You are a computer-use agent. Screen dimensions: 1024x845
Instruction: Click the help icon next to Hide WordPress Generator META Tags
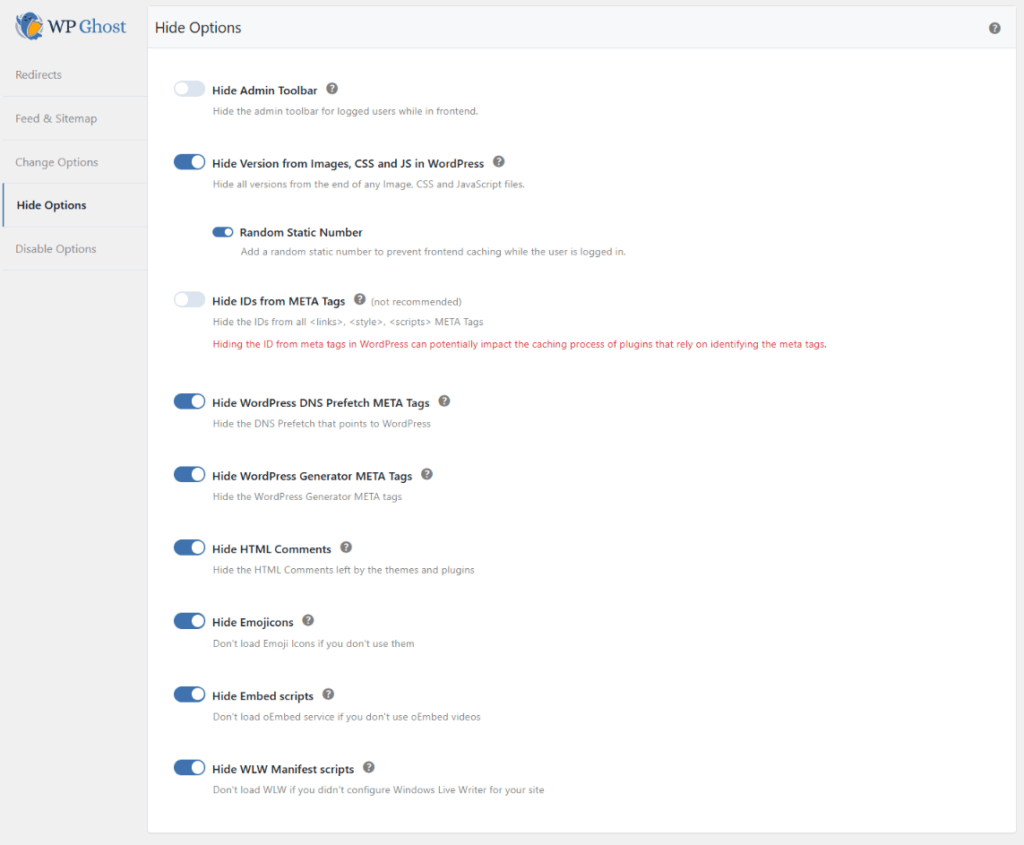click(x=427, y=474)
